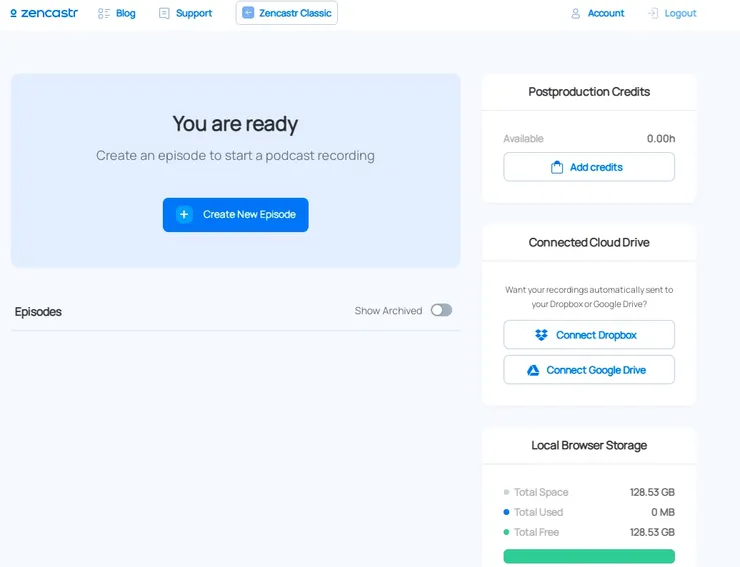Click the Show Archived label
The height and width of the screenshot is (567, 740).
coord(388,311)
